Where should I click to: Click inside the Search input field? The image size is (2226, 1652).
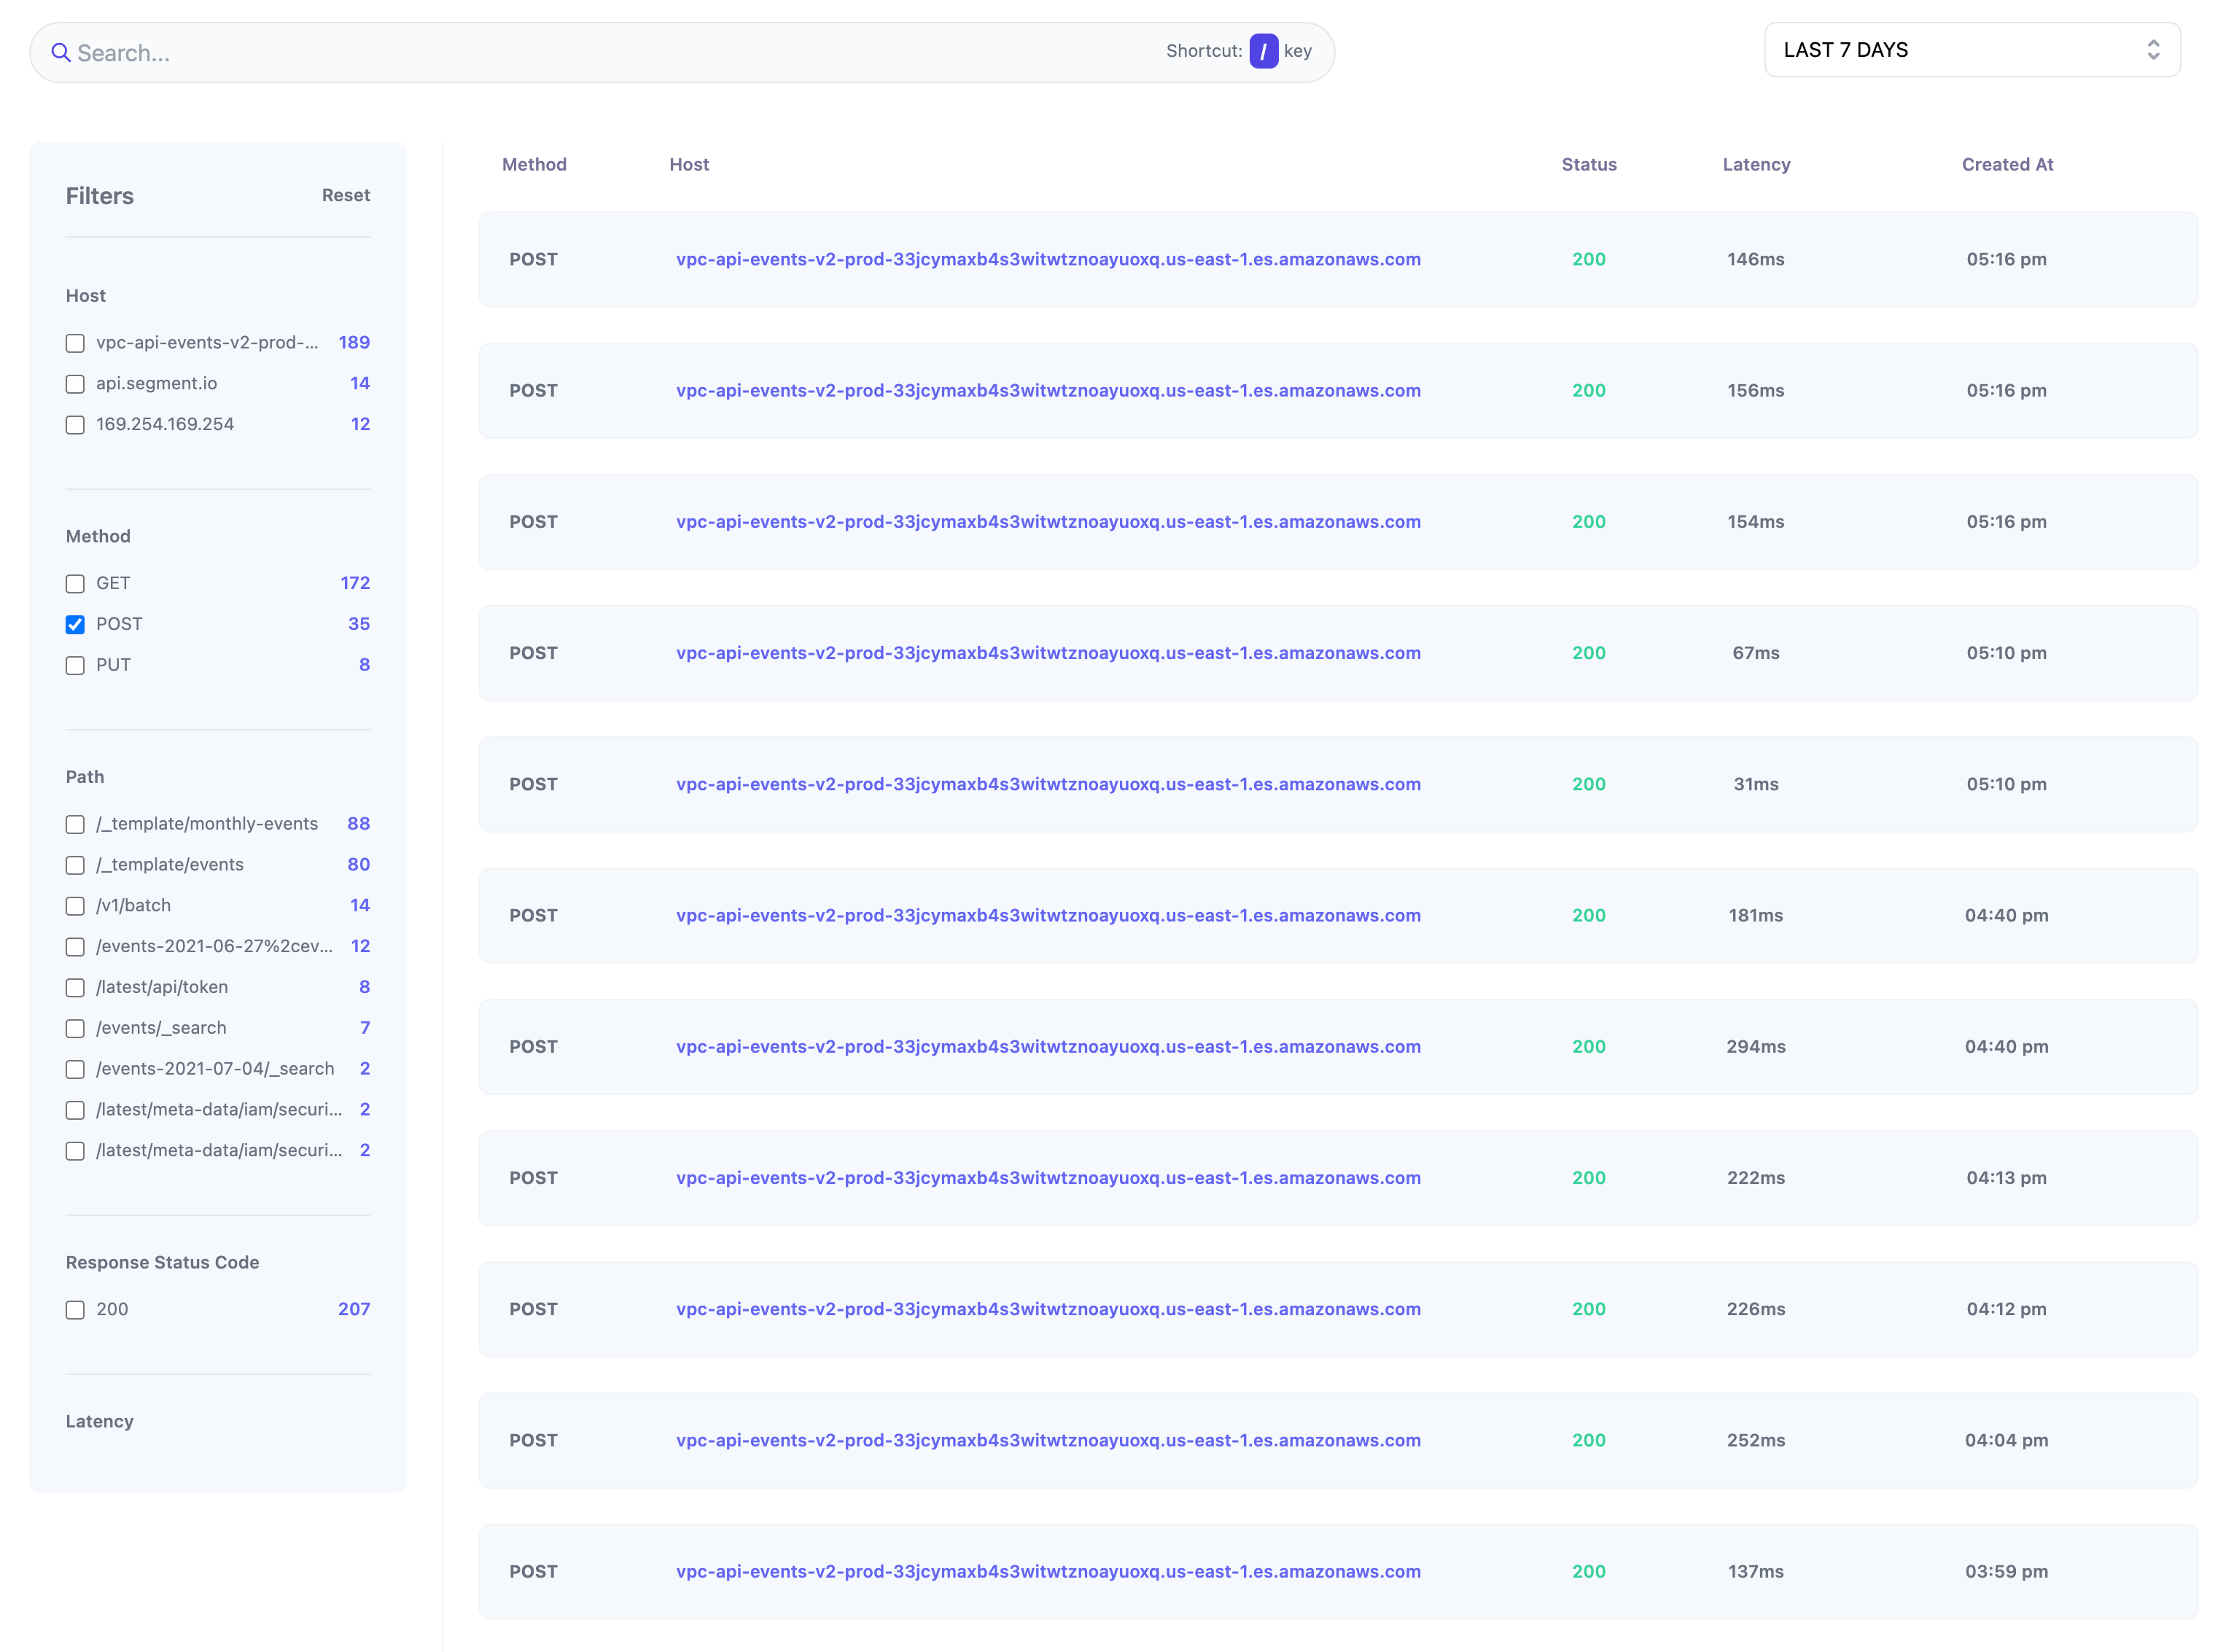click(x=400, y=52)
